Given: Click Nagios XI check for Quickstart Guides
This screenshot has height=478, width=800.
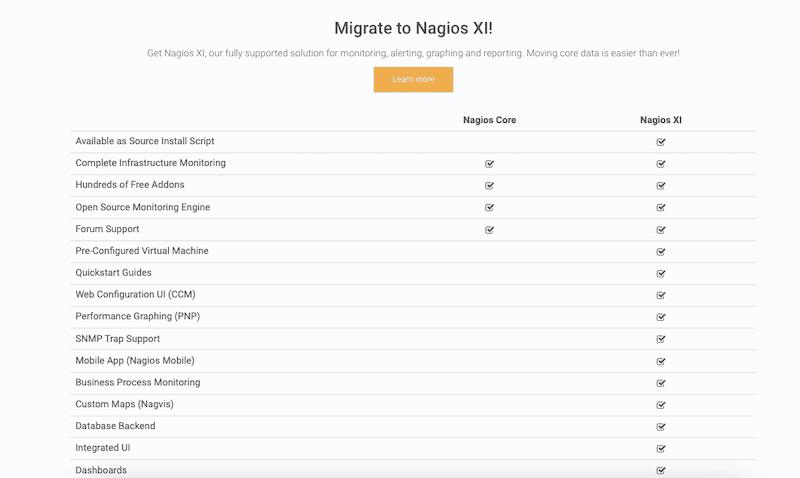Looking at the screenshot, I should pos(661,273).
